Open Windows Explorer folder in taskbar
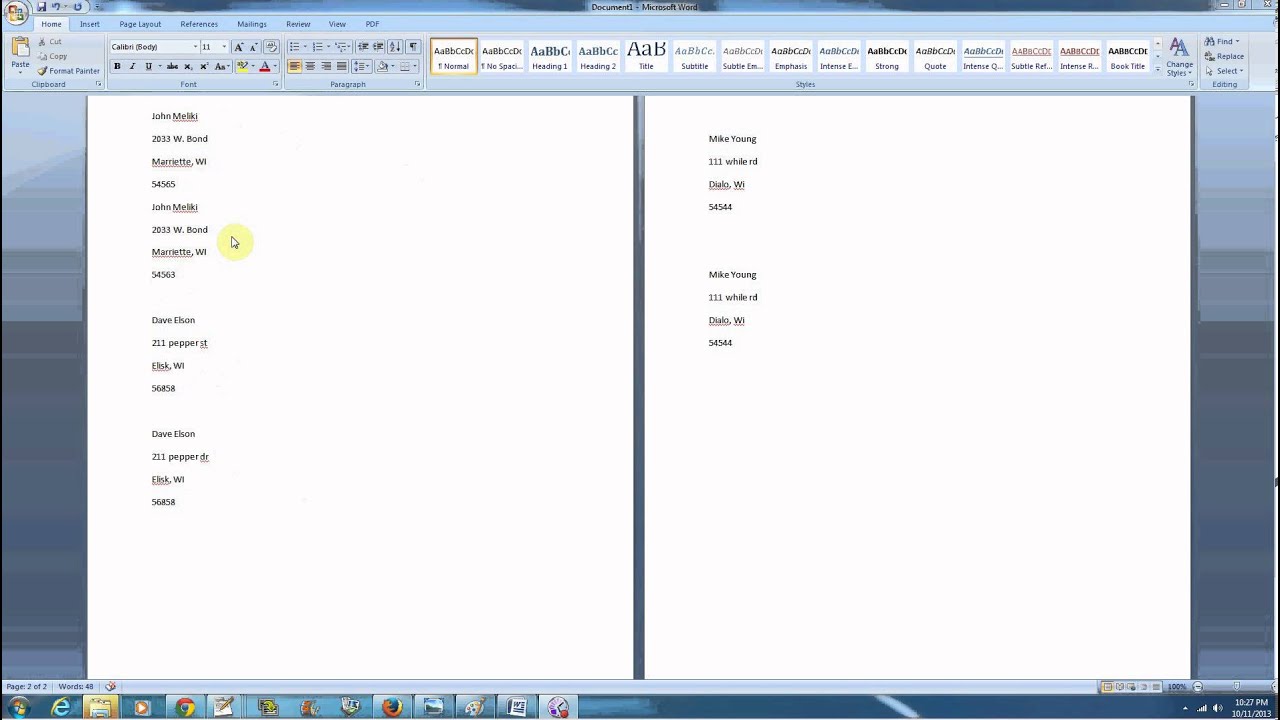Image resolution: width=1280 pixels, height=720 pixels. coord(101,707)
